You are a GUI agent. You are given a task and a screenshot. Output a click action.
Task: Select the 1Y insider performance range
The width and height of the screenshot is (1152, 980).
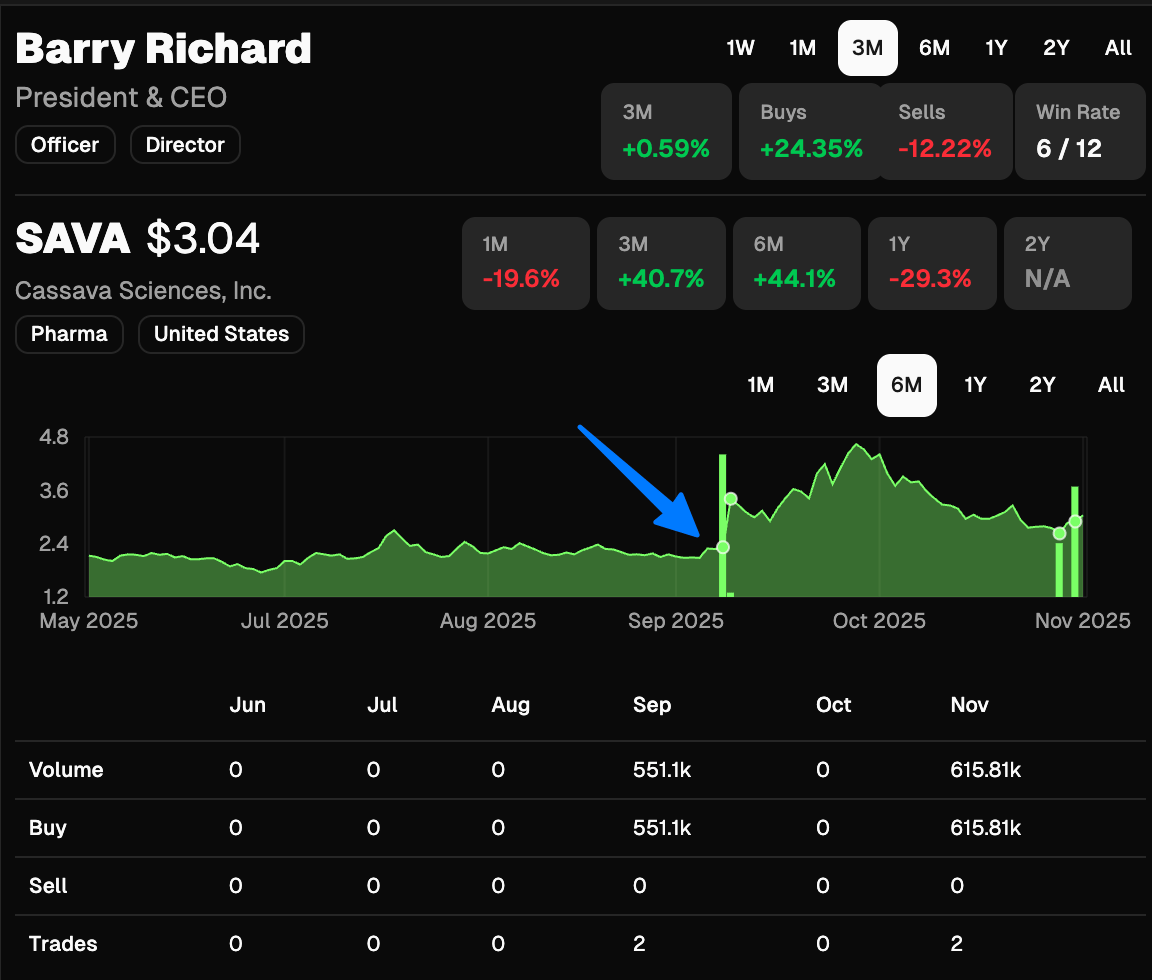pyautogui.click(x=996, y=48)
